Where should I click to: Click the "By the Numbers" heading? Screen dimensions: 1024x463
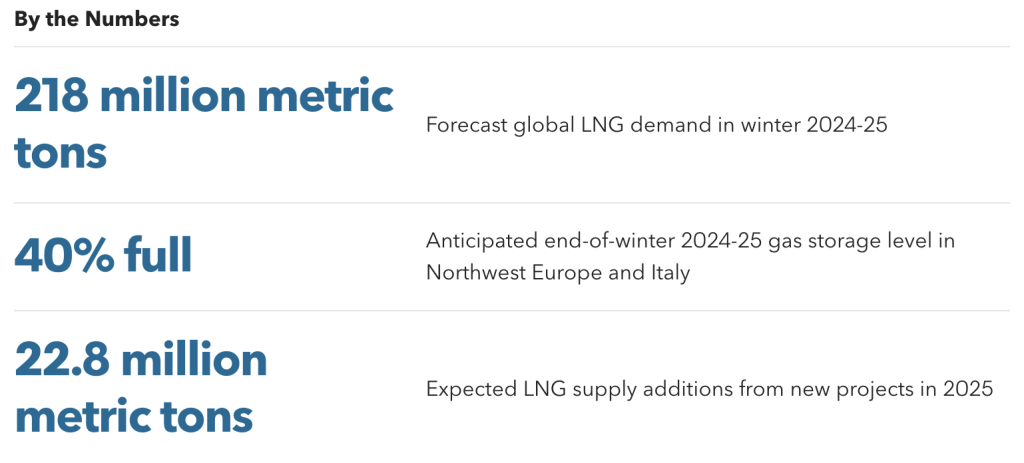(96, 19)
